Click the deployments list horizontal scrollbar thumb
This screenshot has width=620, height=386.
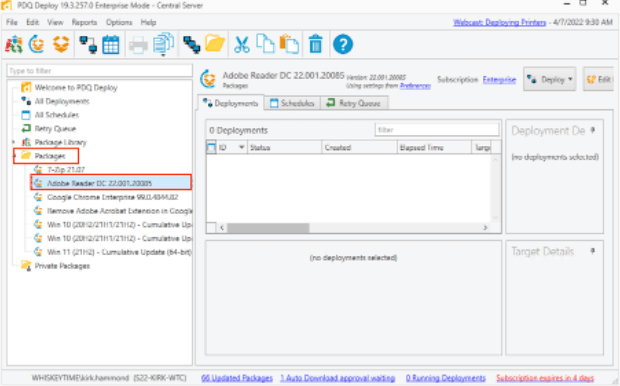click(x=268, y=228)
